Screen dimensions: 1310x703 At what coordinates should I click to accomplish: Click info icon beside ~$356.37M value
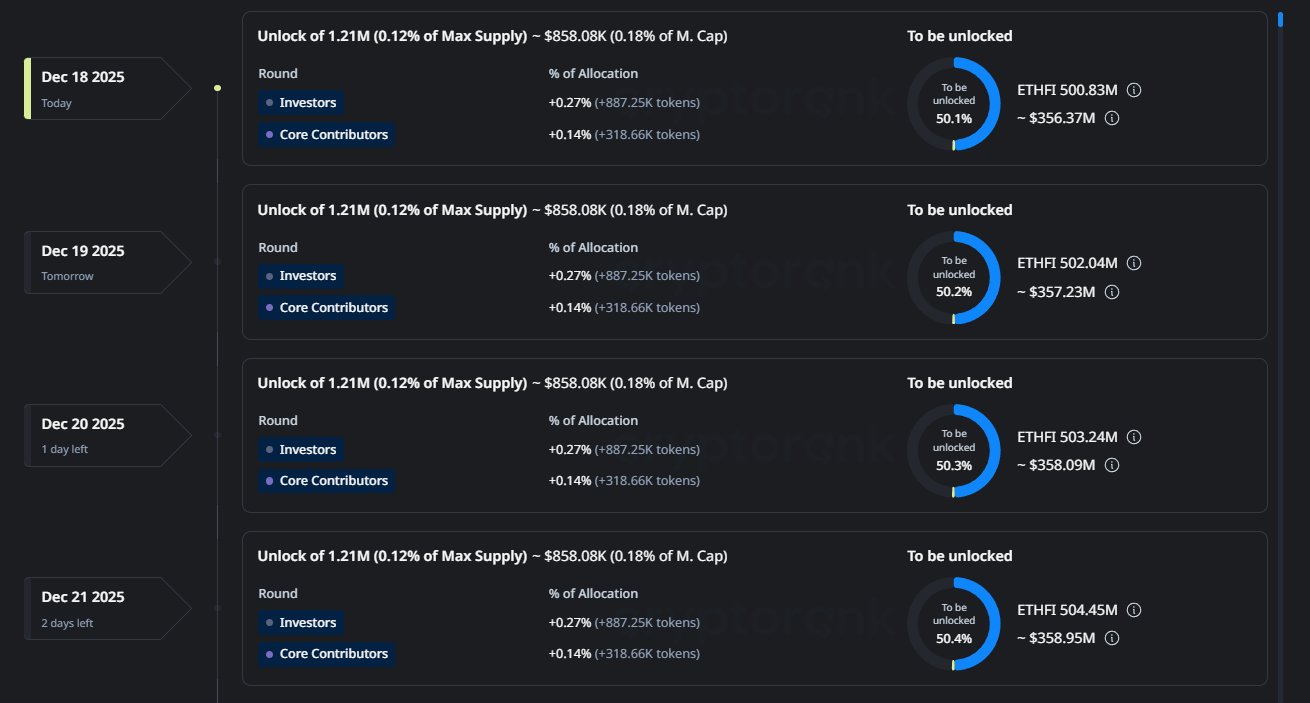click(x=1112, y=118)
